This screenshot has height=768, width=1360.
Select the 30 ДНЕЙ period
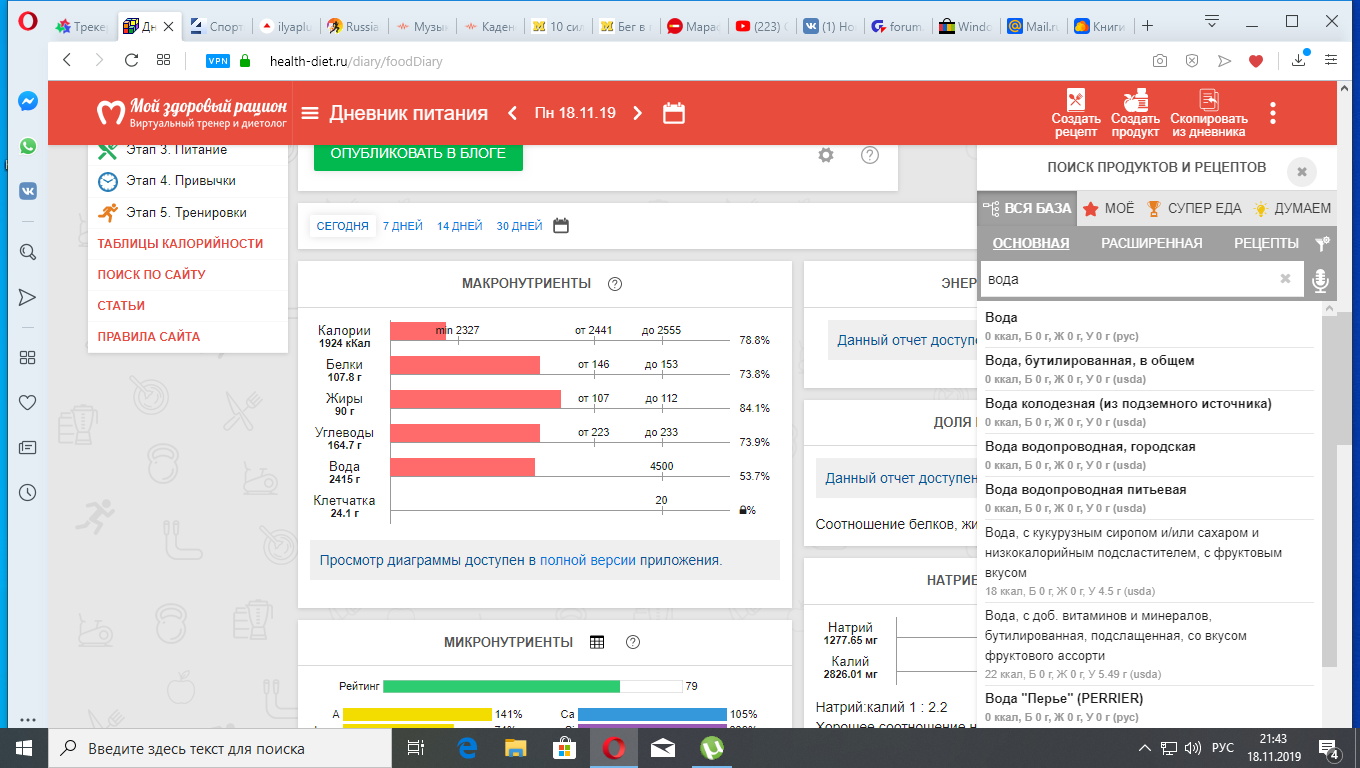click(520, 226)
